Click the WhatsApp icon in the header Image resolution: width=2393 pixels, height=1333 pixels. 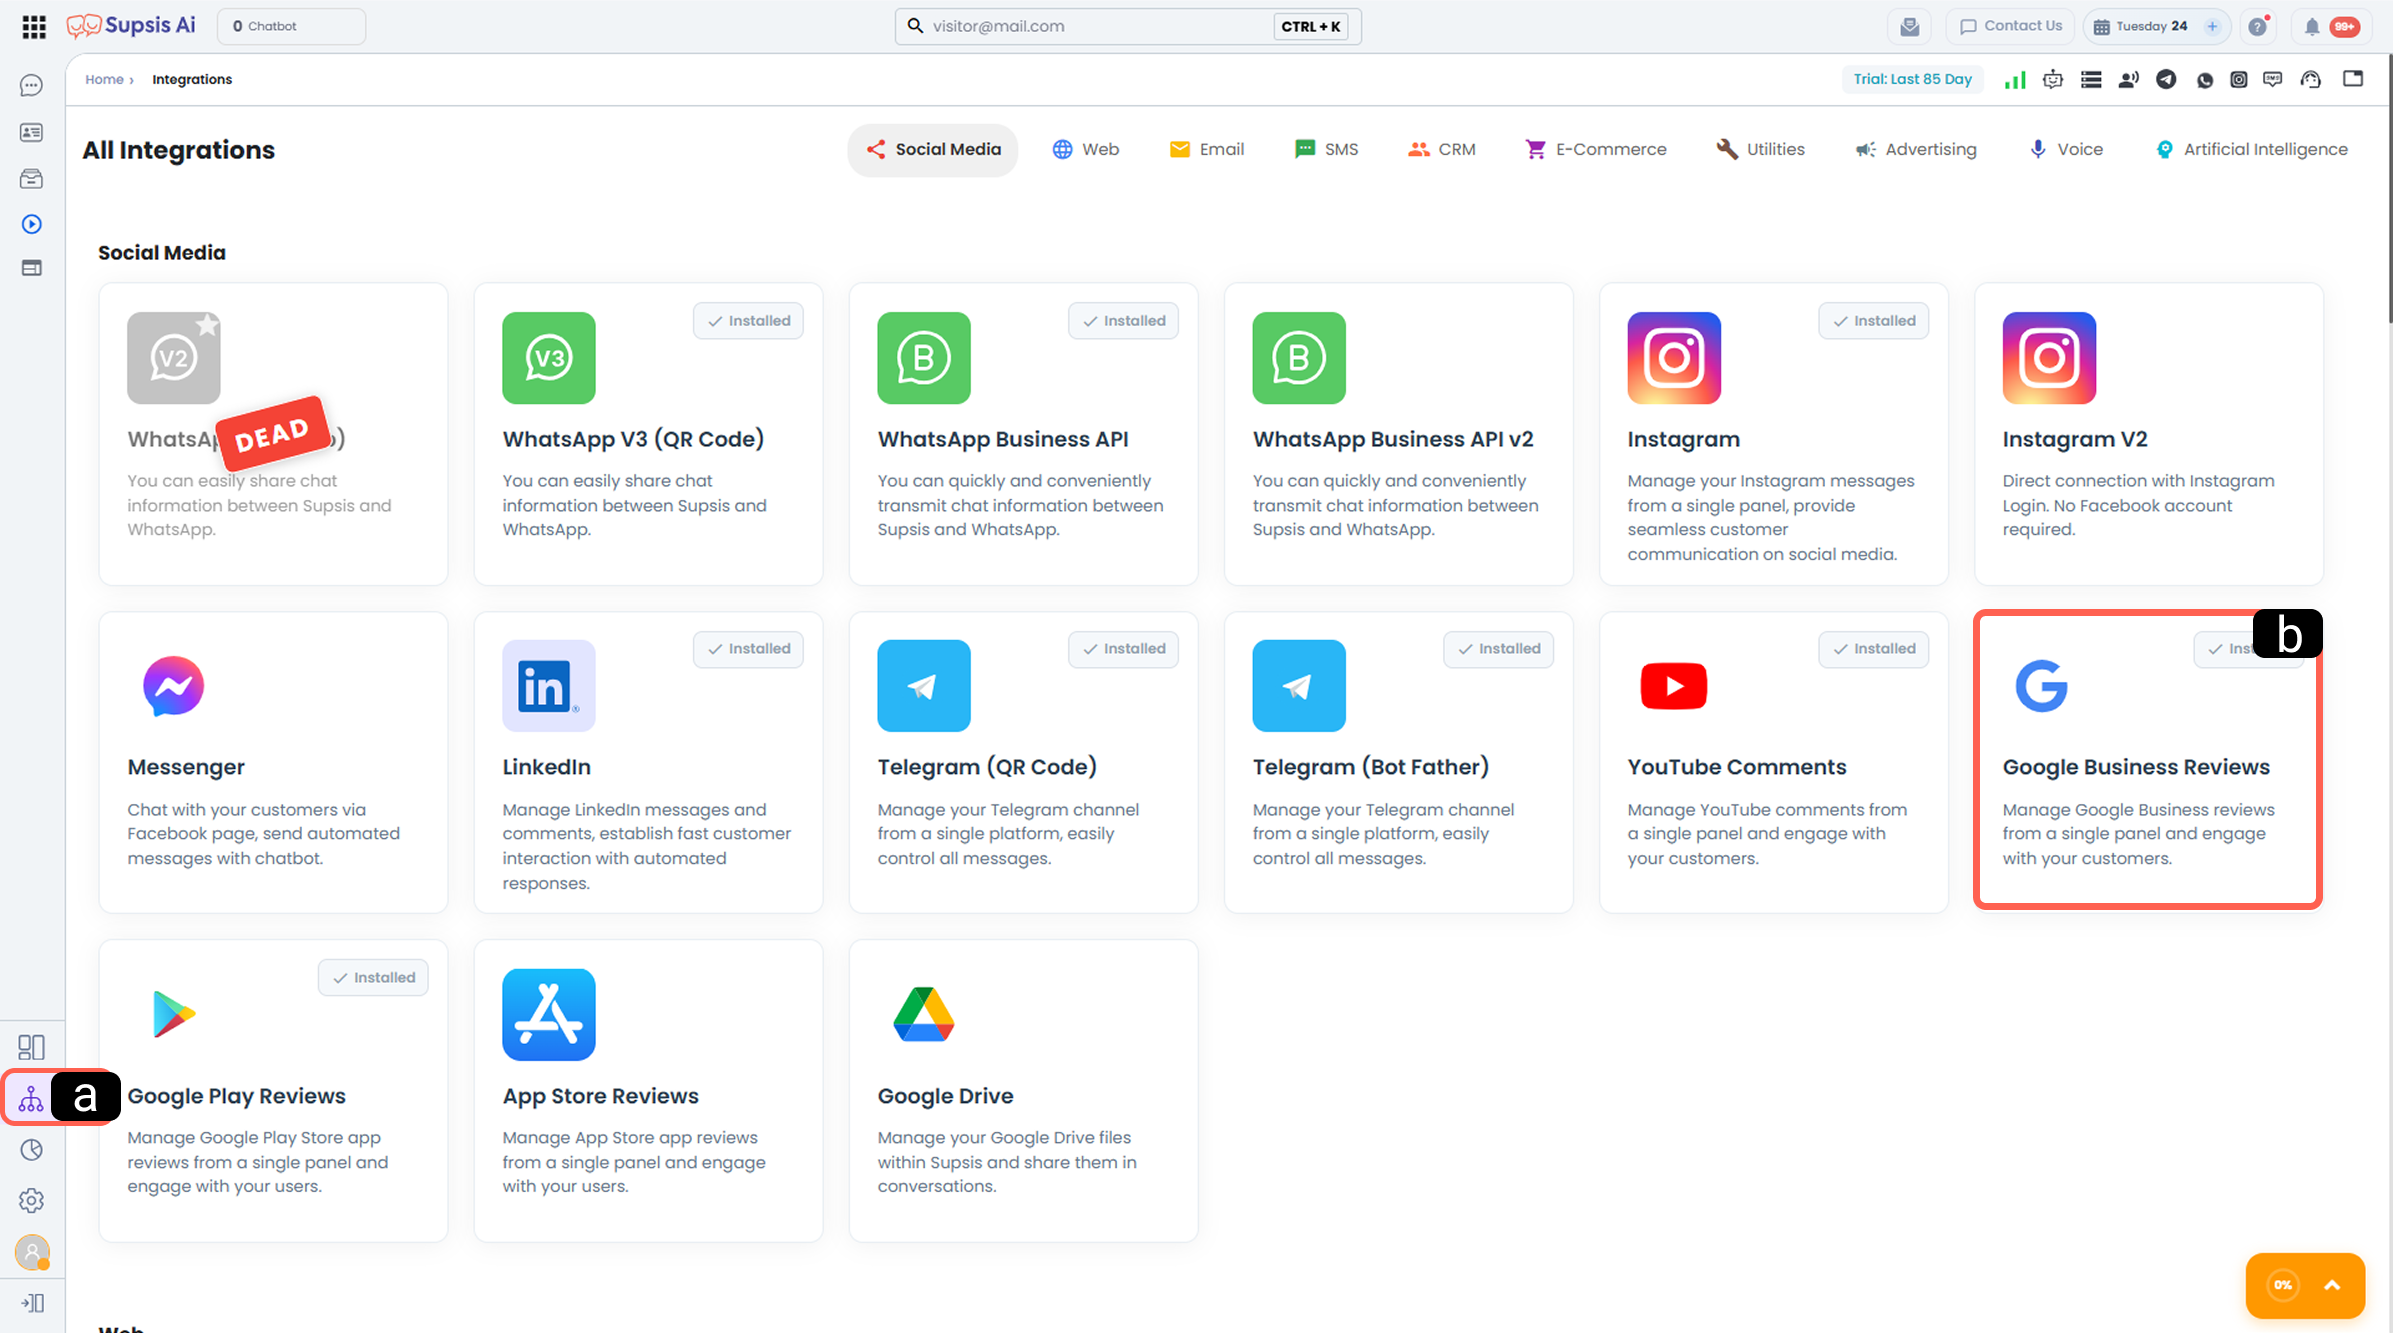pos(2204,80)
